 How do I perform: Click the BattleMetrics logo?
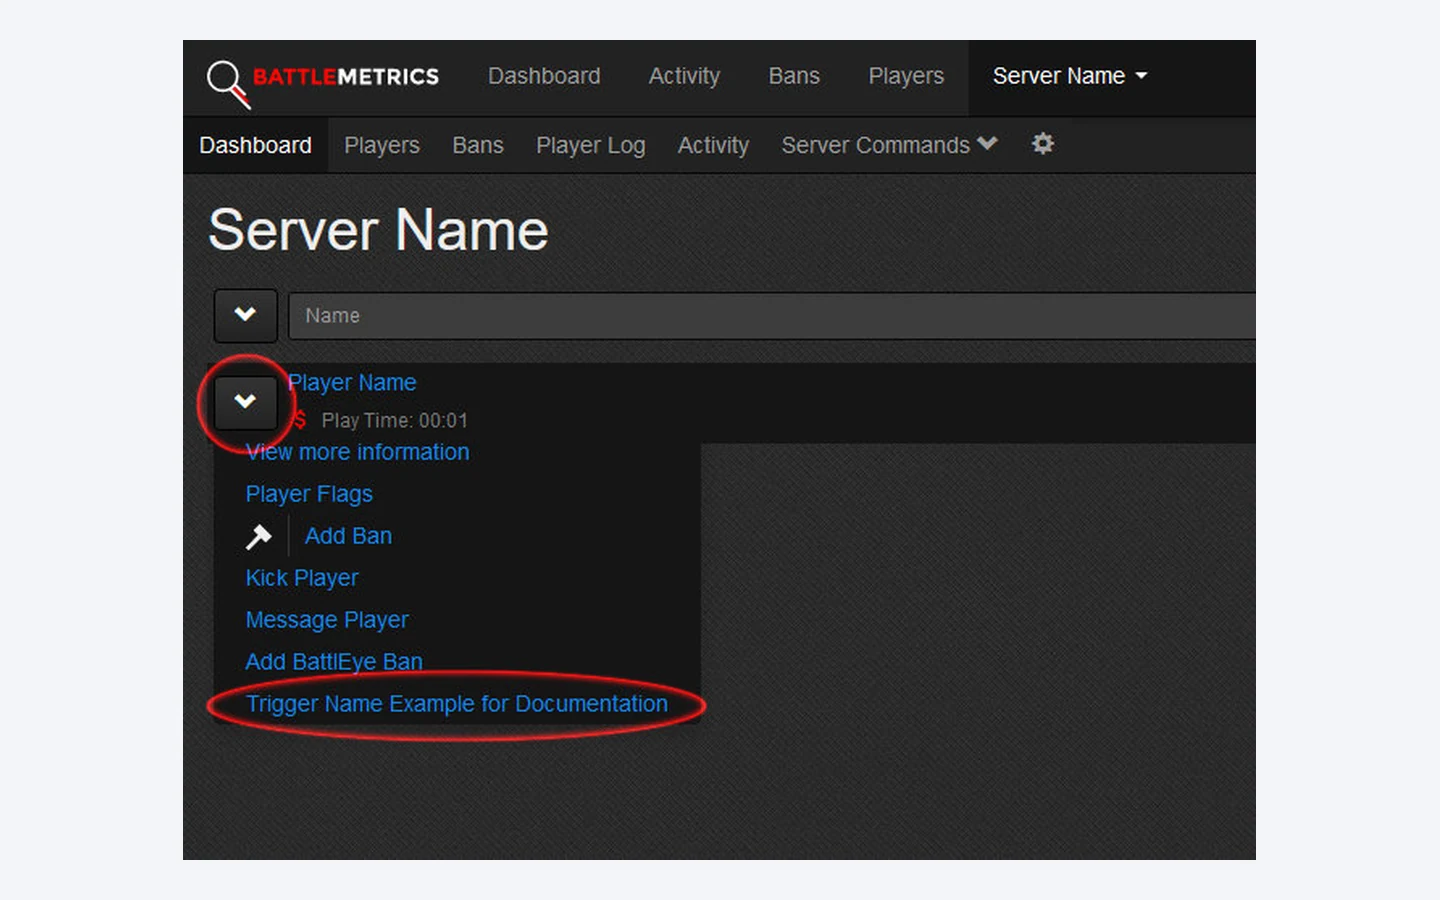pos(322,82)
